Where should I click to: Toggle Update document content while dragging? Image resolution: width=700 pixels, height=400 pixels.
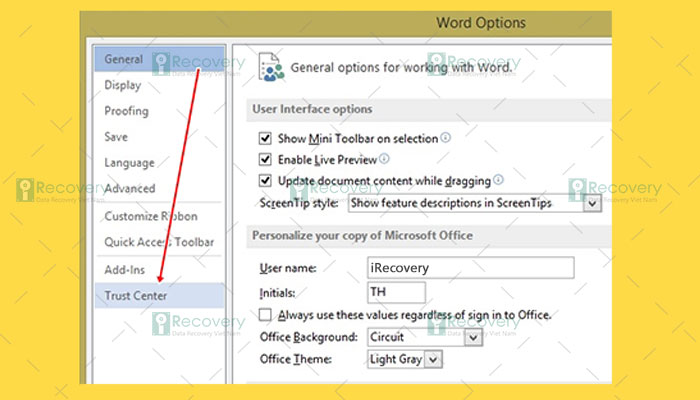coord(265,180)
